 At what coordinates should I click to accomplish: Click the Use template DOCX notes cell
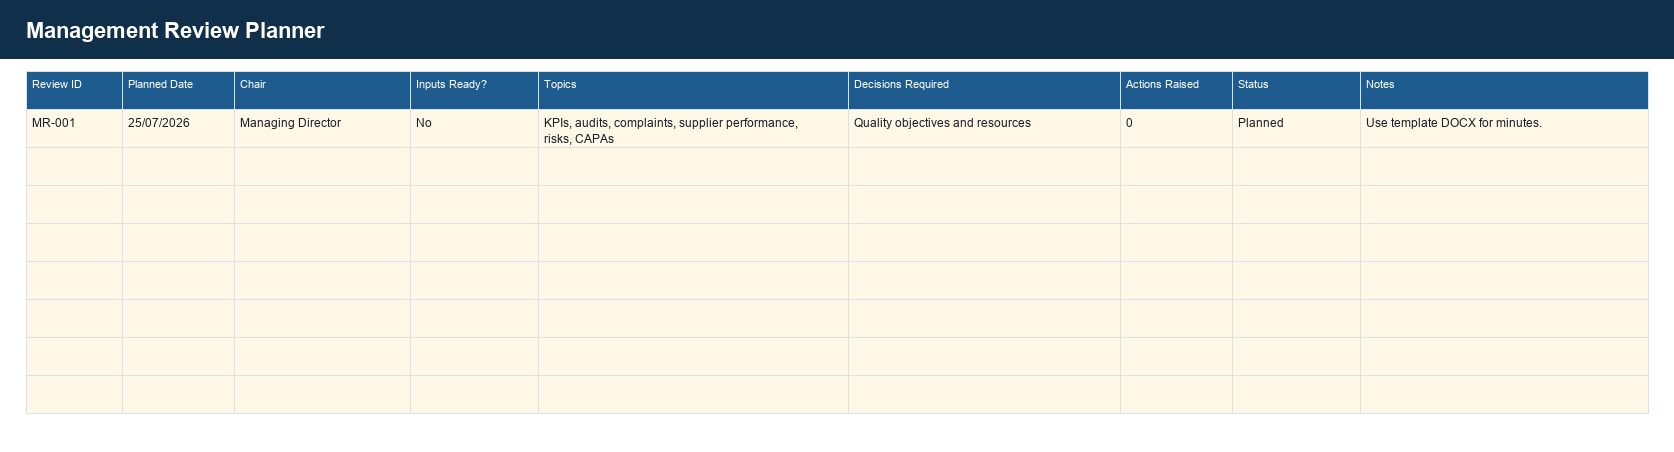[1504, 129]
